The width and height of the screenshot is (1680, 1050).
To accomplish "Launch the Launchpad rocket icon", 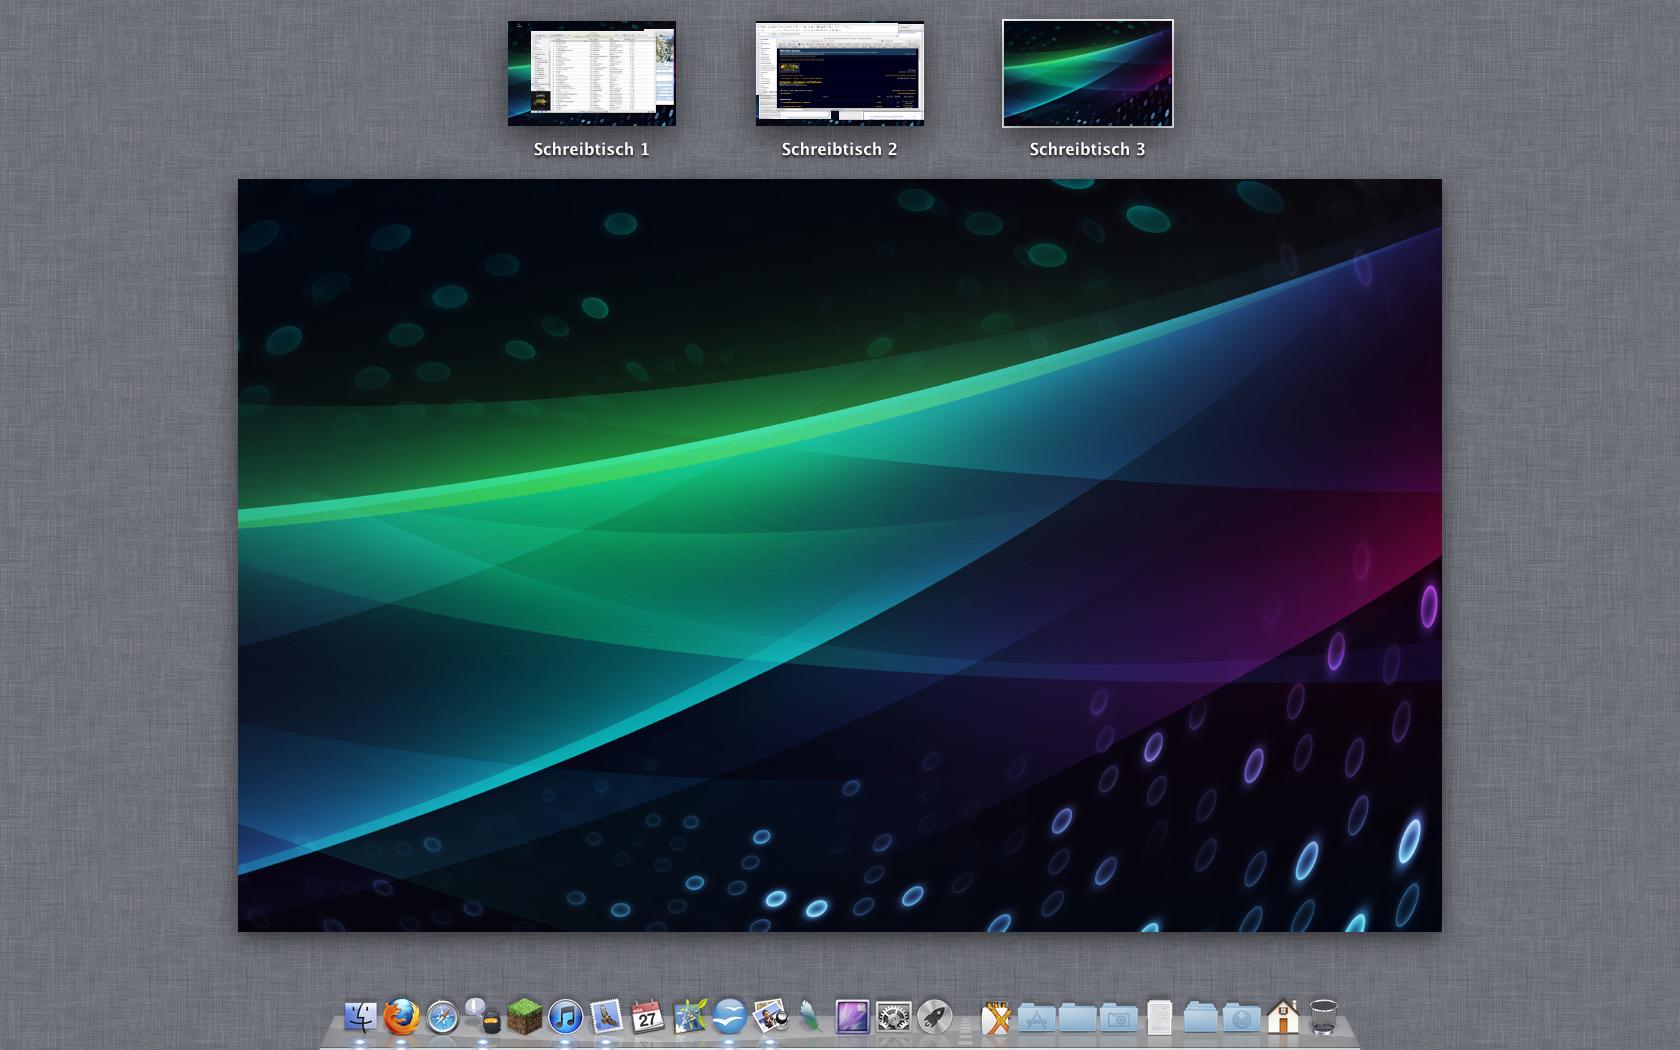I will [934, 1017].
